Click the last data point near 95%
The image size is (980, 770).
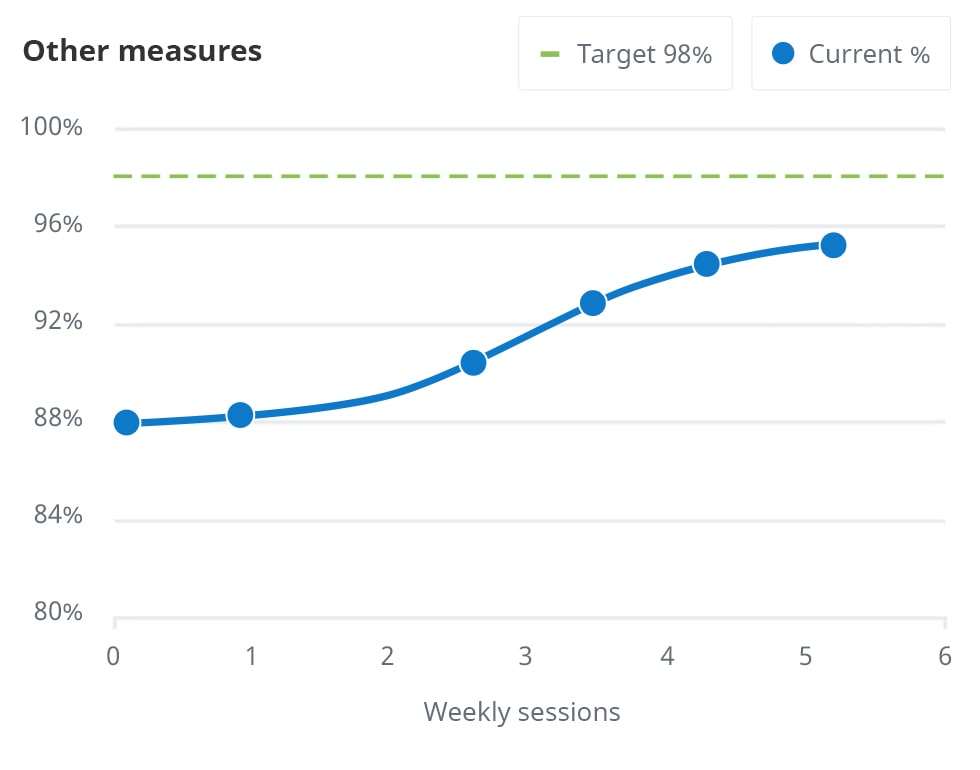click(833, 245)
